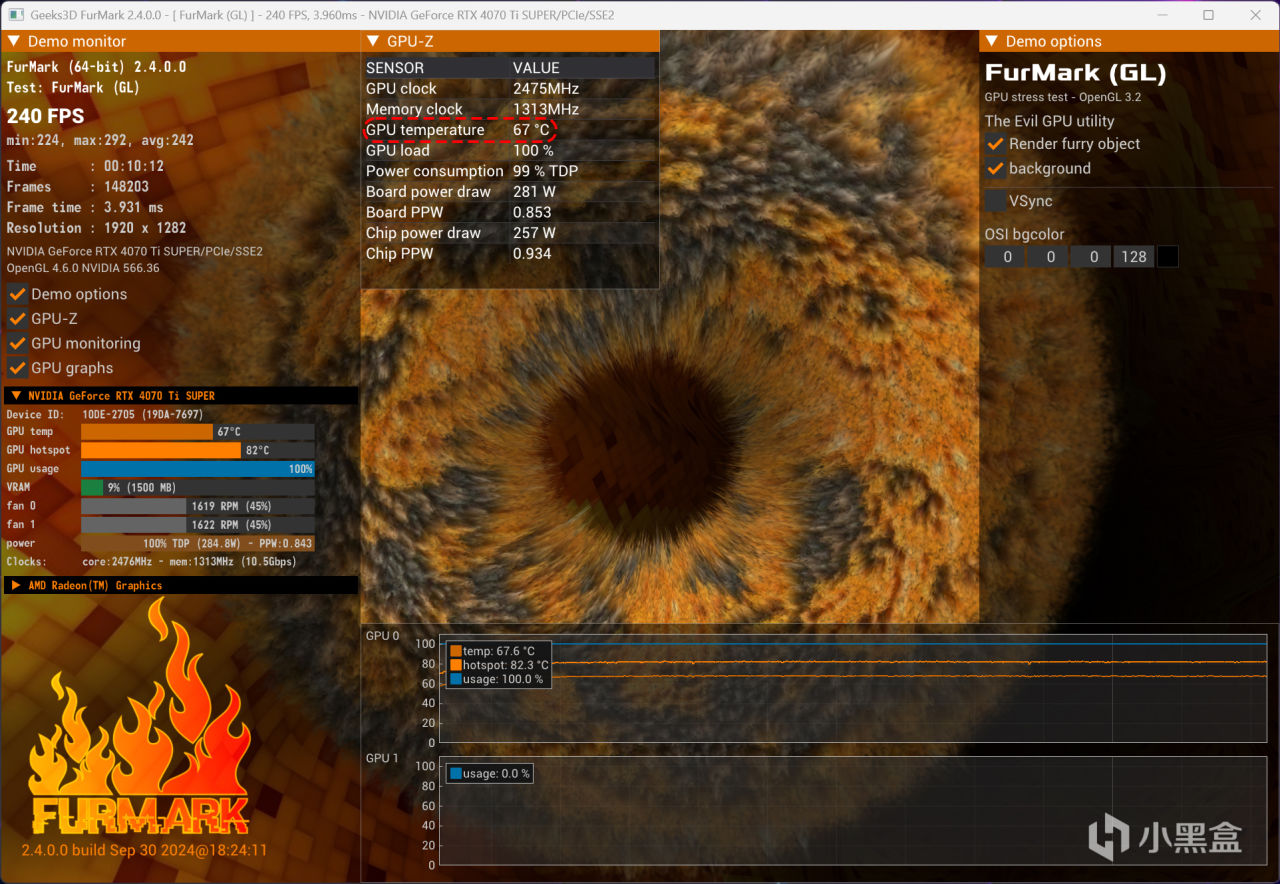Image resolution: width=1280 pixels, height=884 pixels.
Task: Click the Chip power draw value 257 W
Action: [x=534, y=233]
